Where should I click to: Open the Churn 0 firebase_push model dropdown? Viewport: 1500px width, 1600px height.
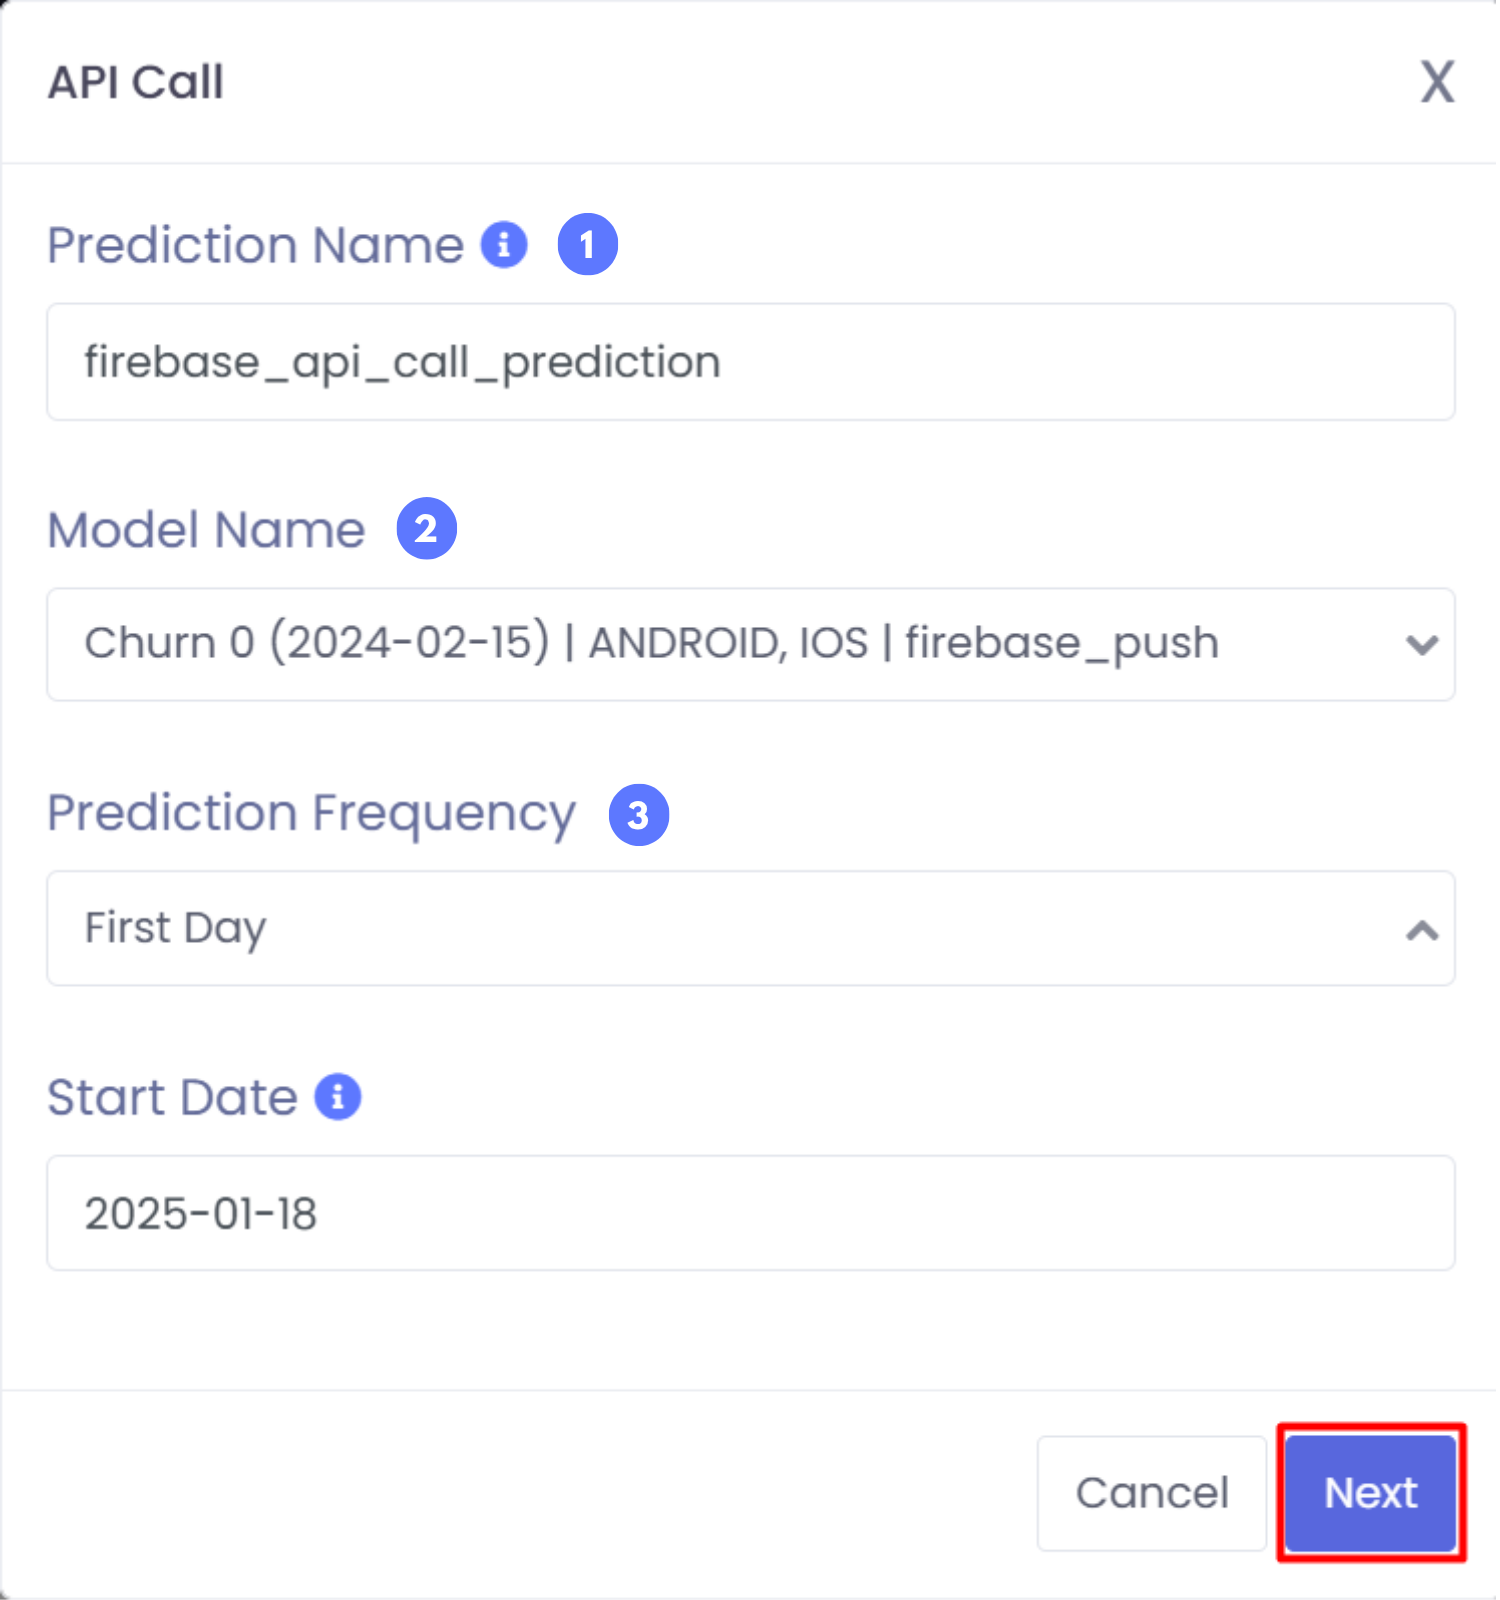[x=751, y=644]
